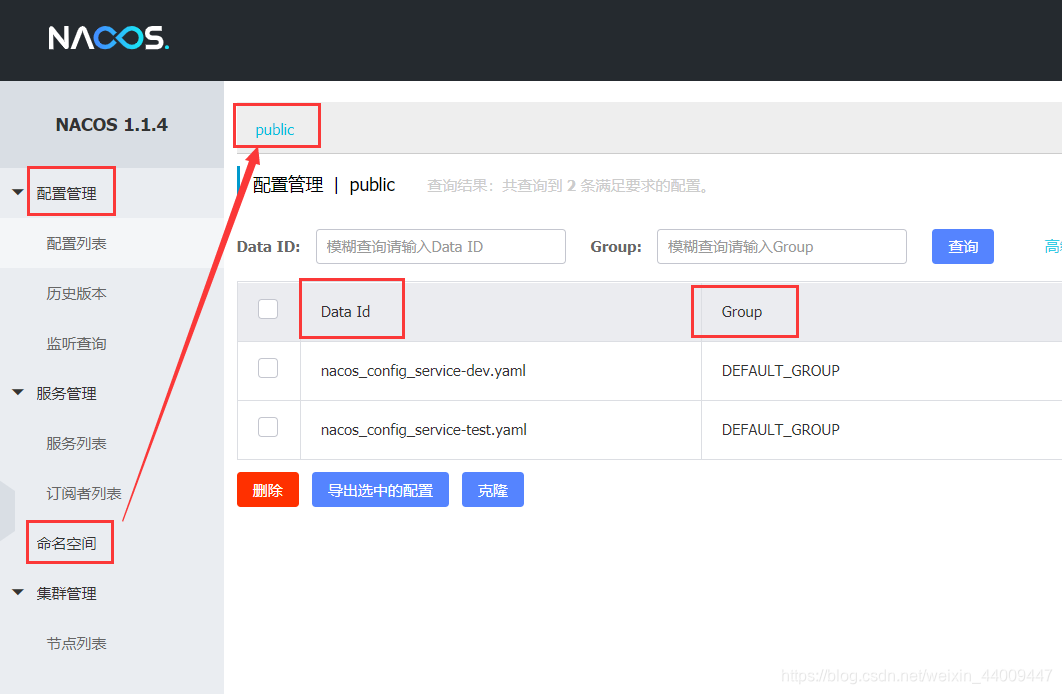Open 监听查询 page
The height and width of the screenshot is (694, 1062).
(77, 344)
